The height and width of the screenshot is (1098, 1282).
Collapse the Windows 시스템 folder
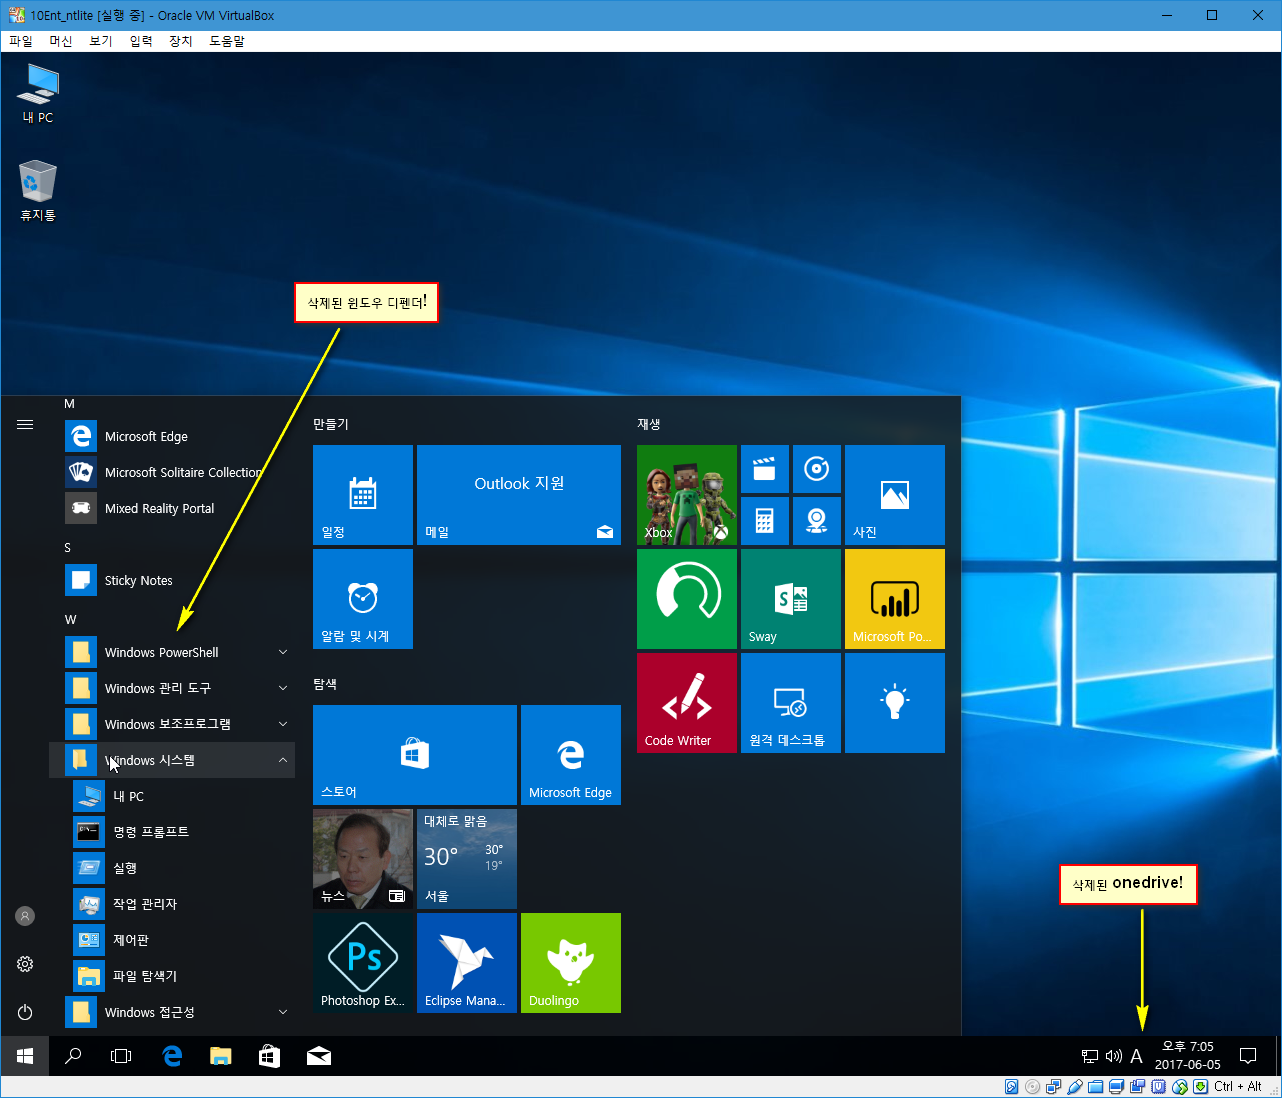point(172,760)
